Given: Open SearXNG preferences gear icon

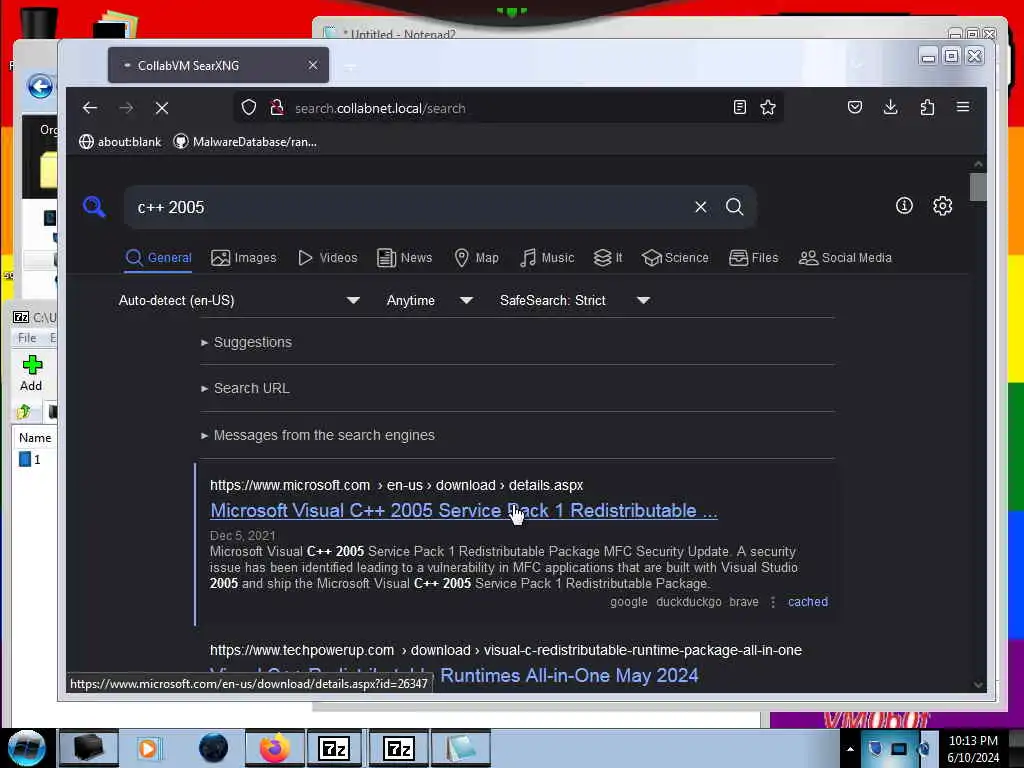Looking at the screenshot, I should point(942,206).
